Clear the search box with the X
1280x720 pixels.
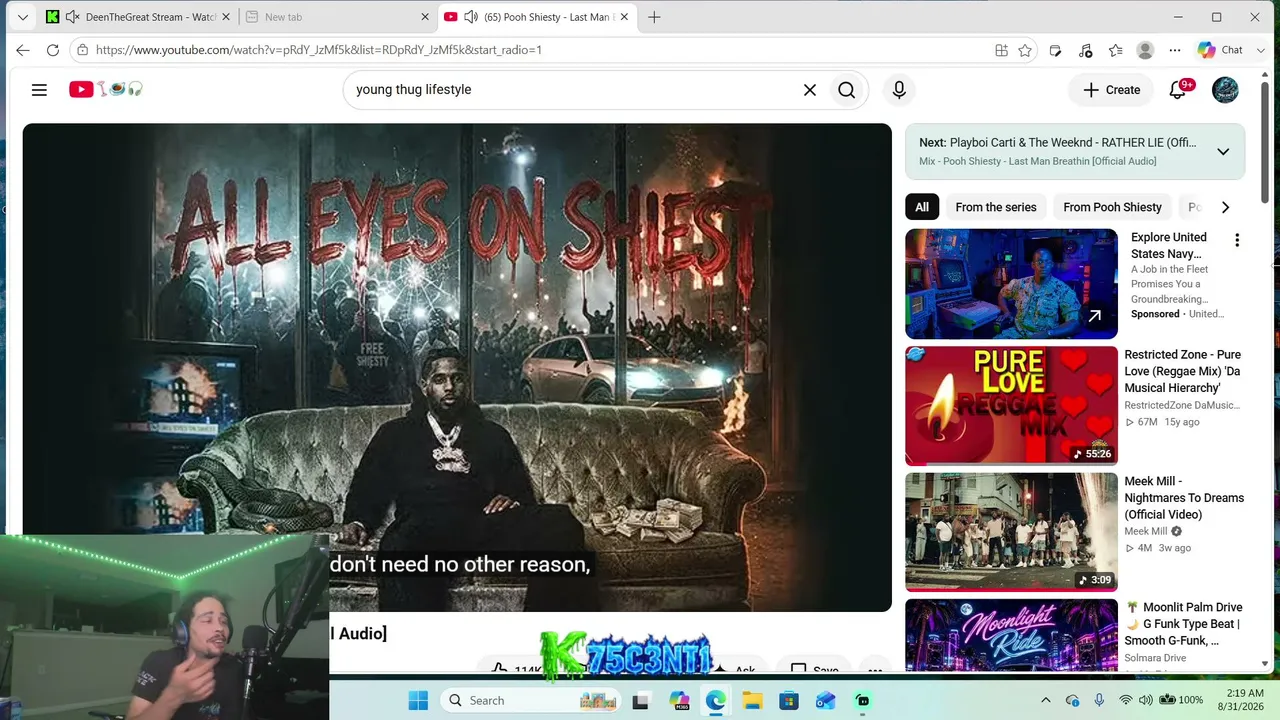(810, 90)
